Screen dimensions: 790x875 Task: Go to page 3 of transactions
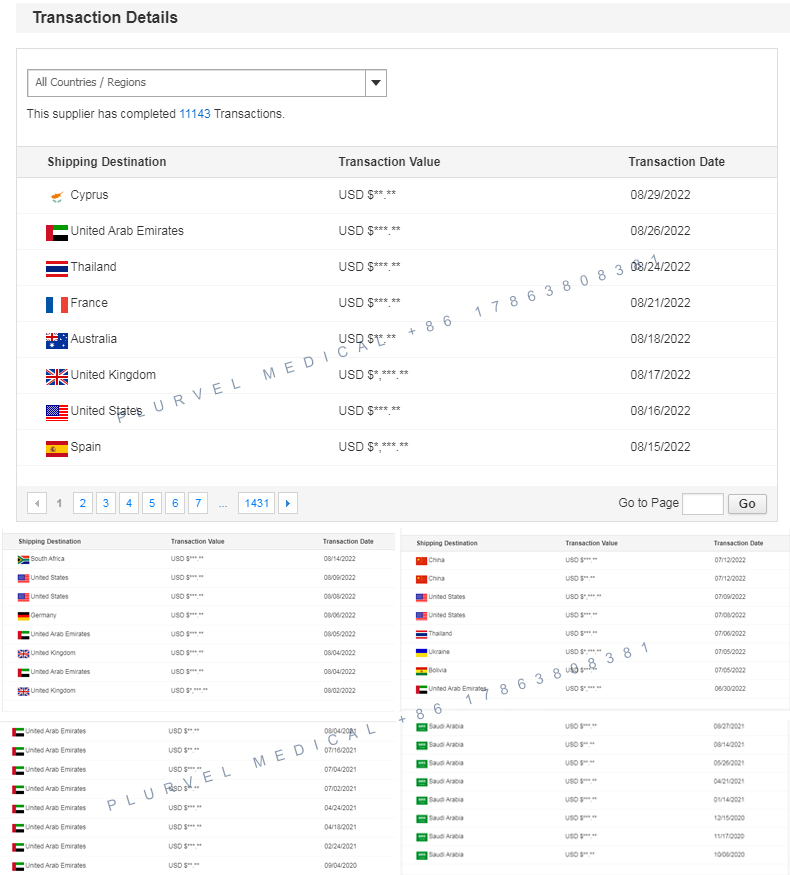[x=105, y=503]
